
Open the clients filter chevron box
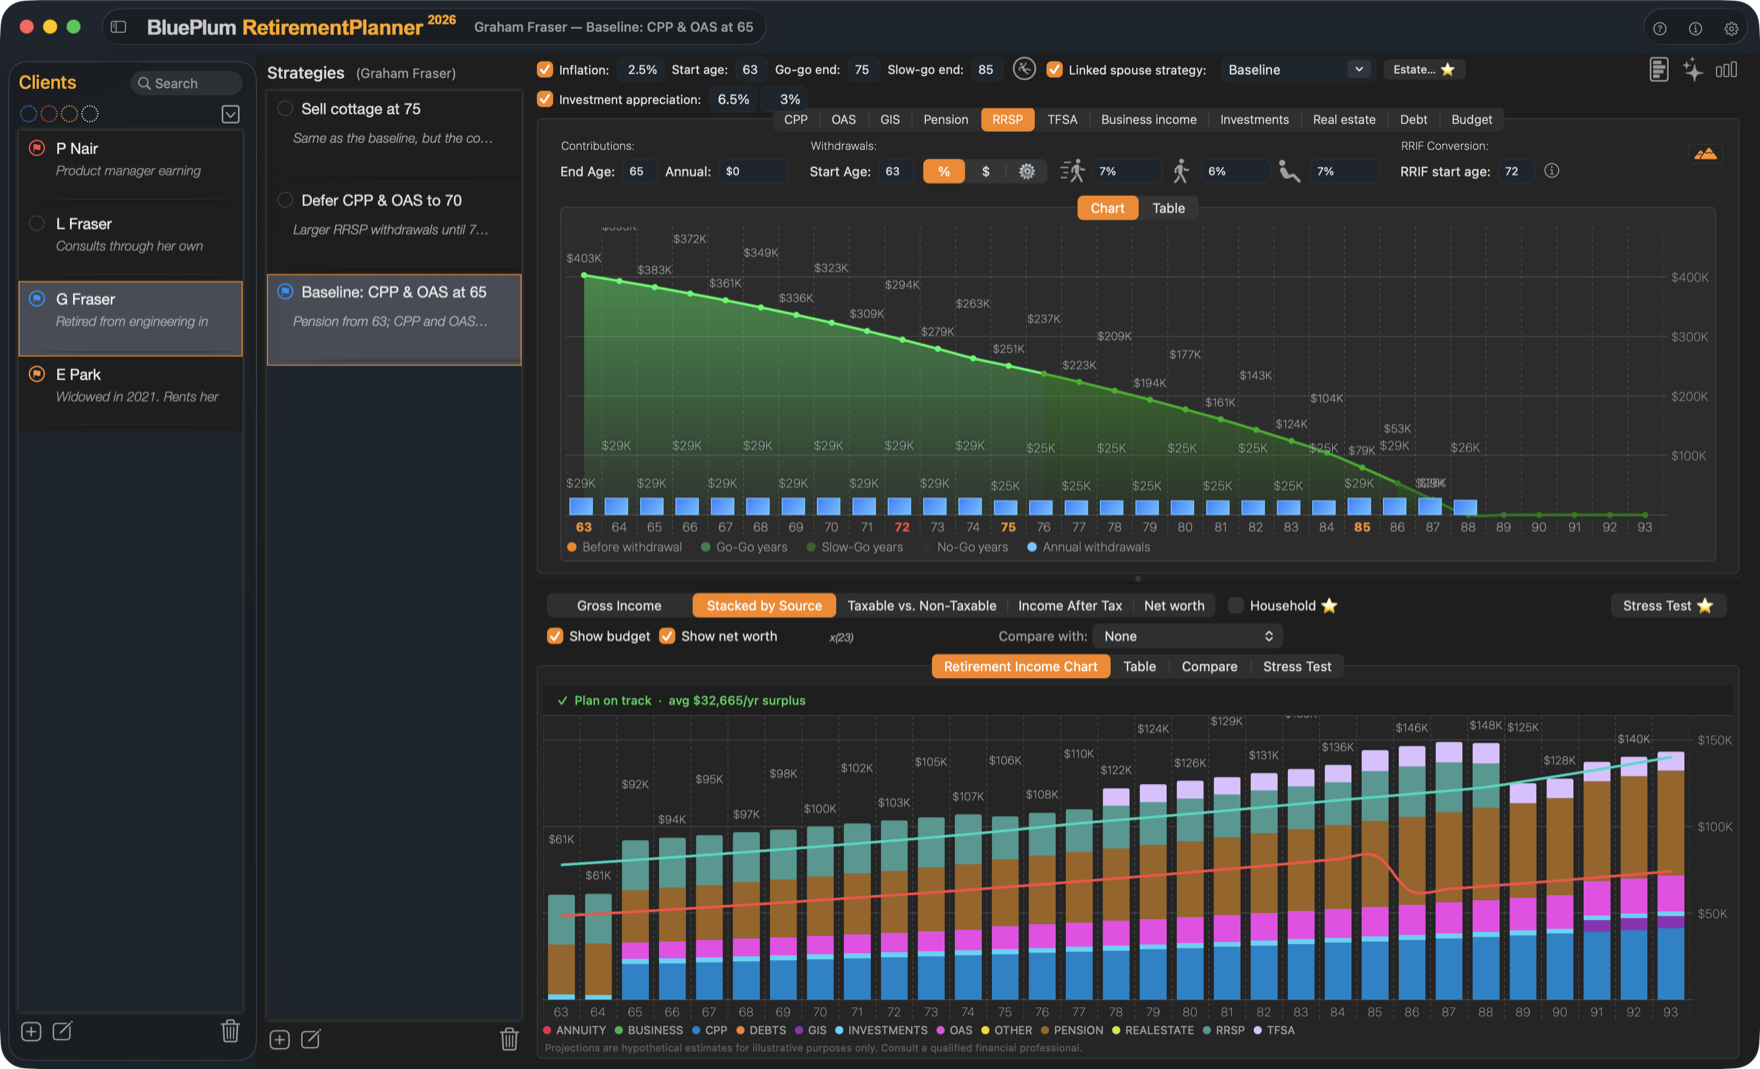pyautogui.click(x=230, y=114)
